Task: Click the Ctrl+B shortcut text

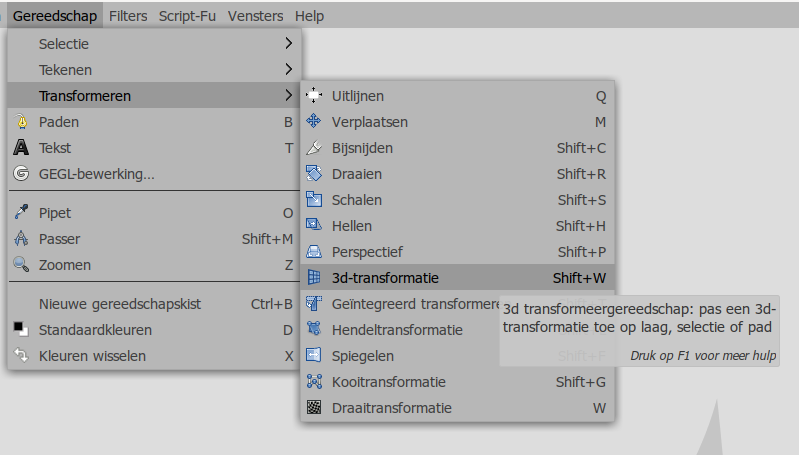Action: [272, 304]
